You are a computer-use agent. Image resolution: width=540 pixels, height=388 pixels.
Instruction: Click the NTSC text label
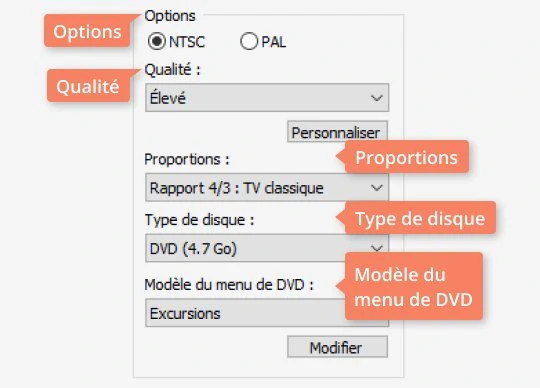187,42
